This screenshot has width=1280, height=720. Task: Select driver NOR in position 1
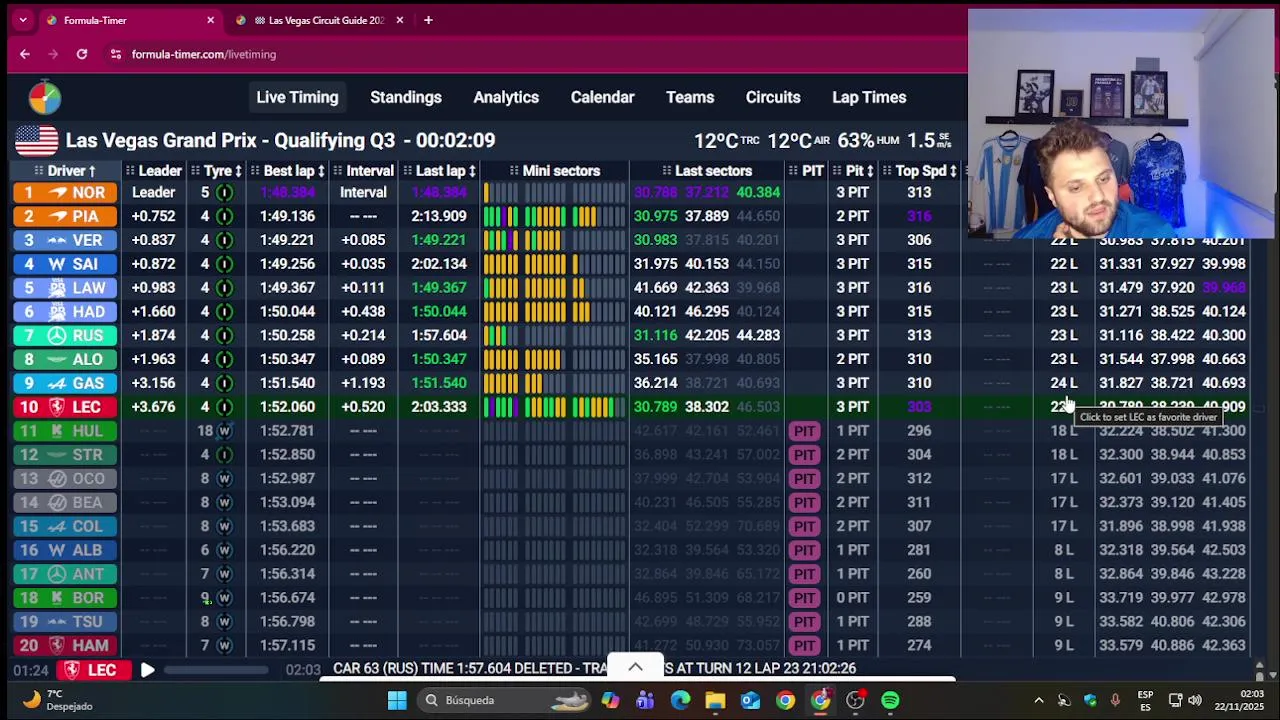[66, 192]
